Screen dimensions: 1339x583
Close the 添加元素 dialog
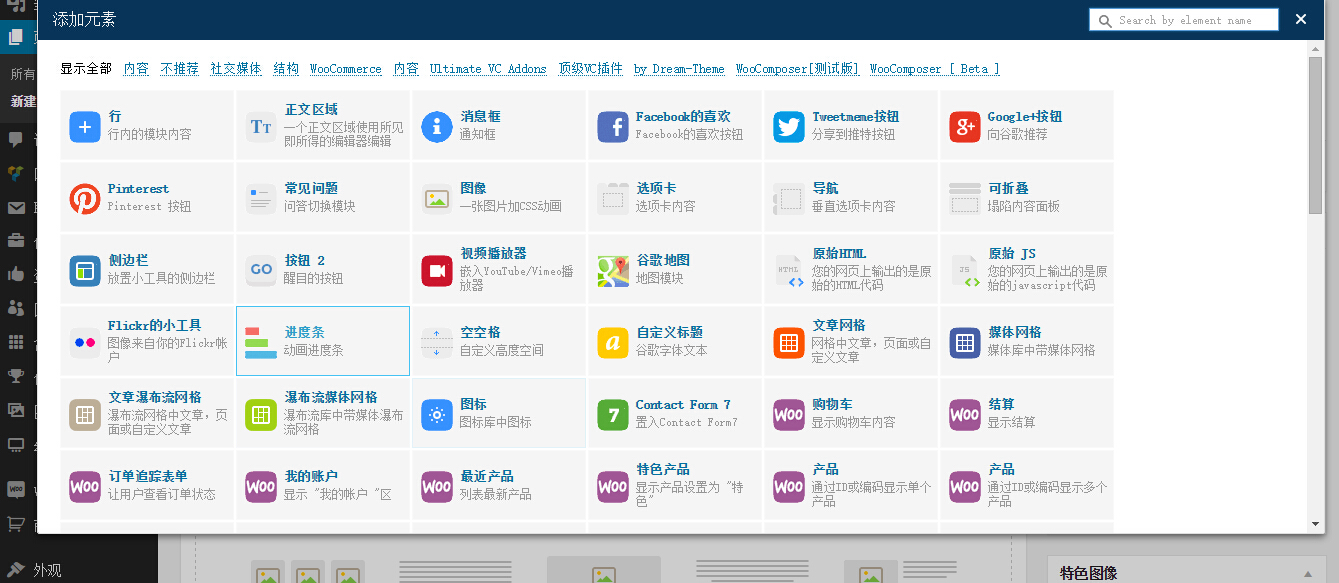pyautogui.click(x=1301, y=19)
